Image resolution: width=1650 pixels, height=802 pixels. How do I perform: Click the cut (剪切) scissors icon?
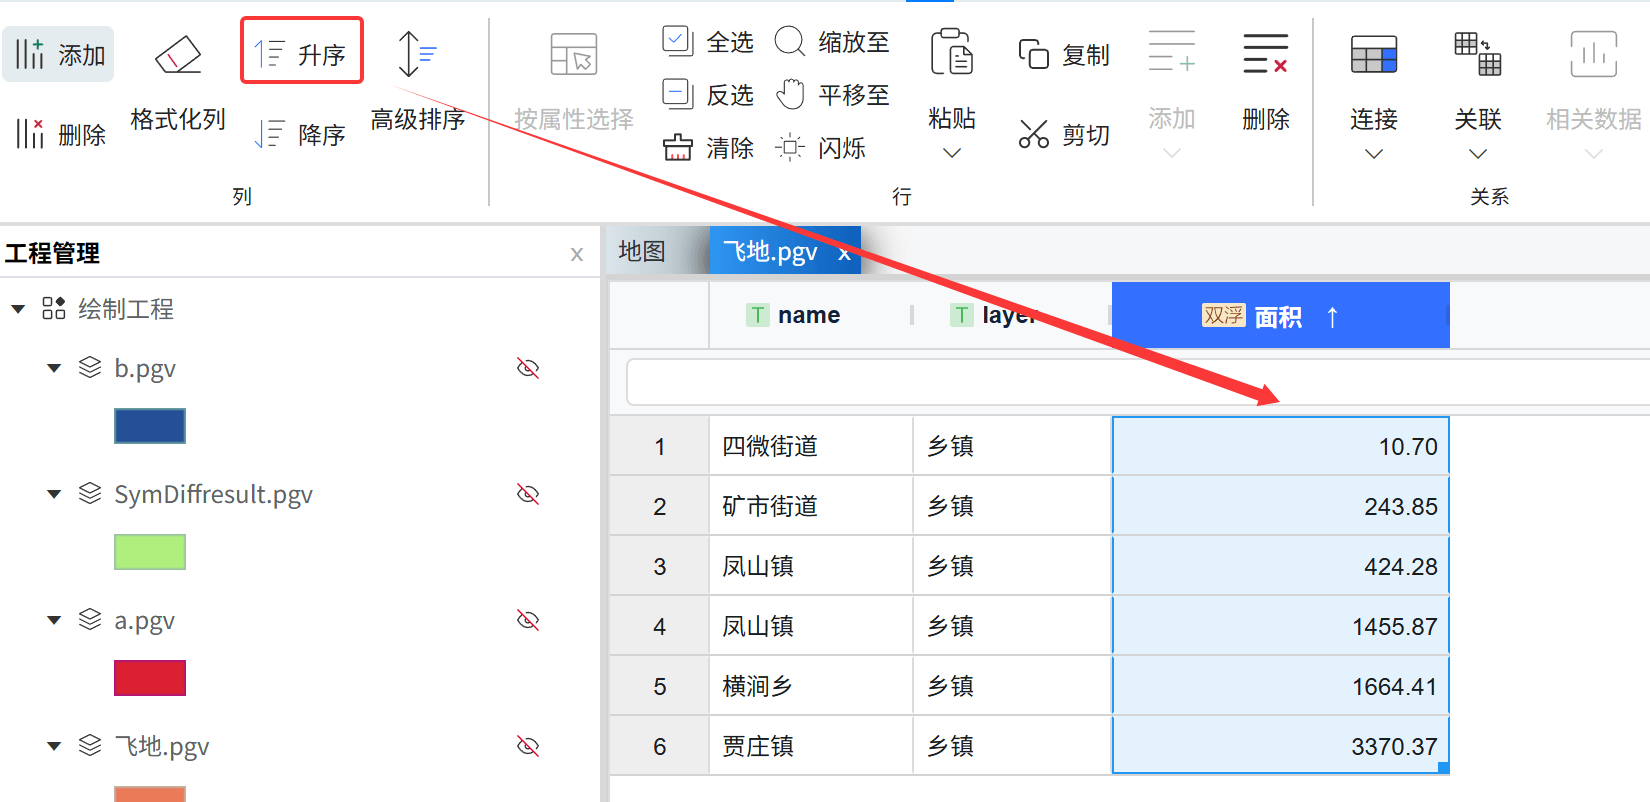point(1033,134)
